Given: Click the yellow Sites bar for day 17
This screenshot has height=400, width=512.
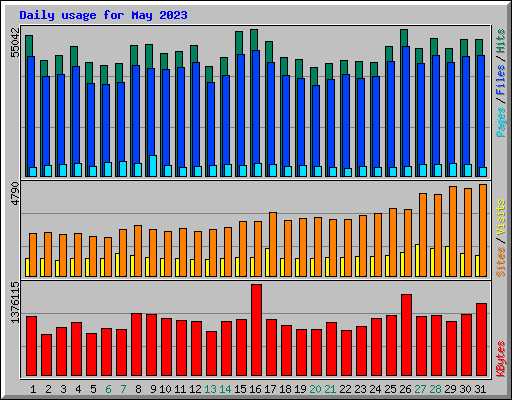Looking at the screenshot, I should [x=267, y=262].
